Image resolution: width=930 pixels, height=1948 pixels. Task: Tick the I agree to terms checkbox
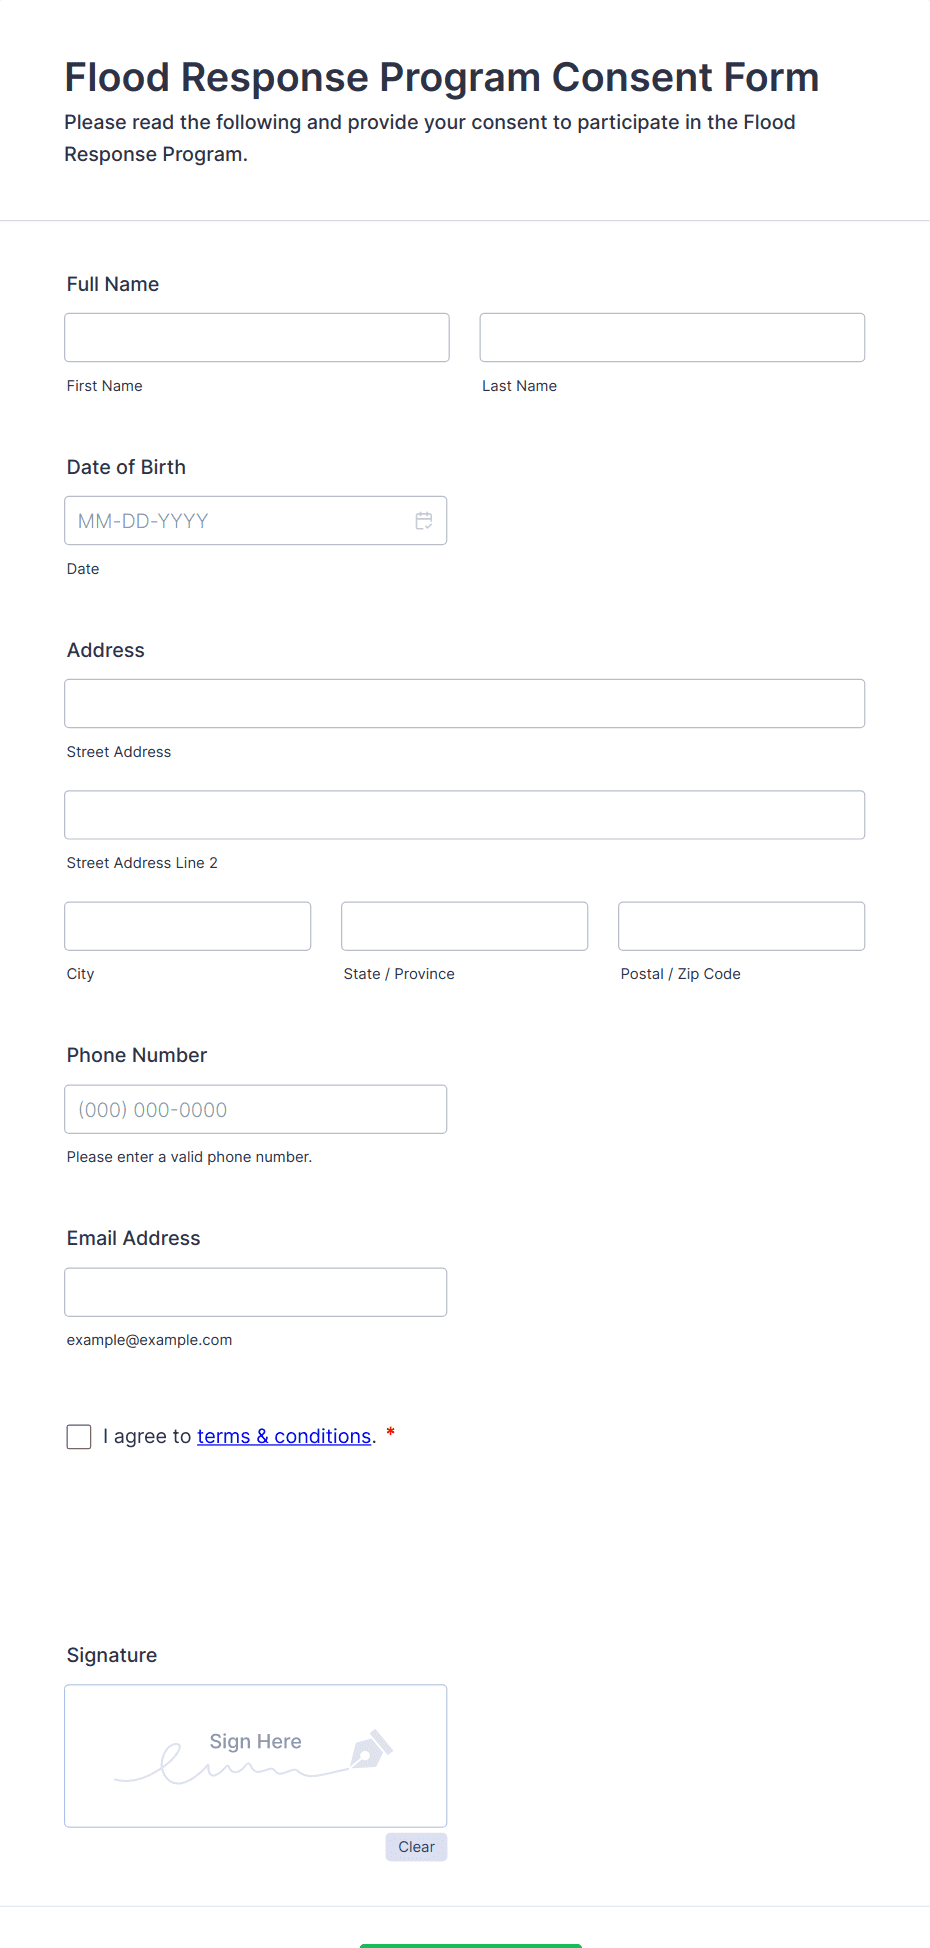[x=79, y=1437]
